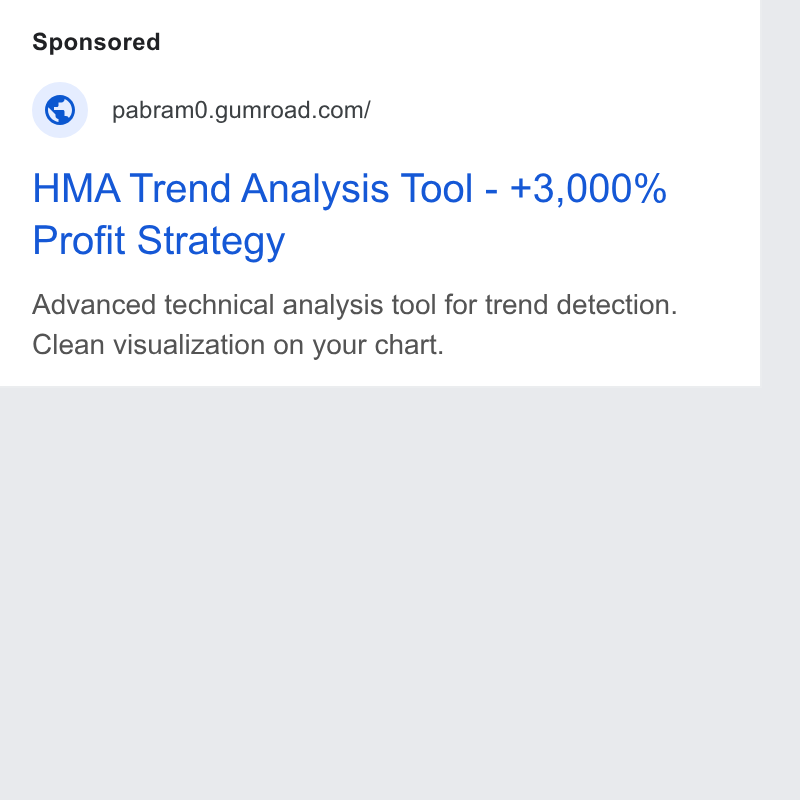Click the word 'Trend' in the blue title

(x=180, y=189)
